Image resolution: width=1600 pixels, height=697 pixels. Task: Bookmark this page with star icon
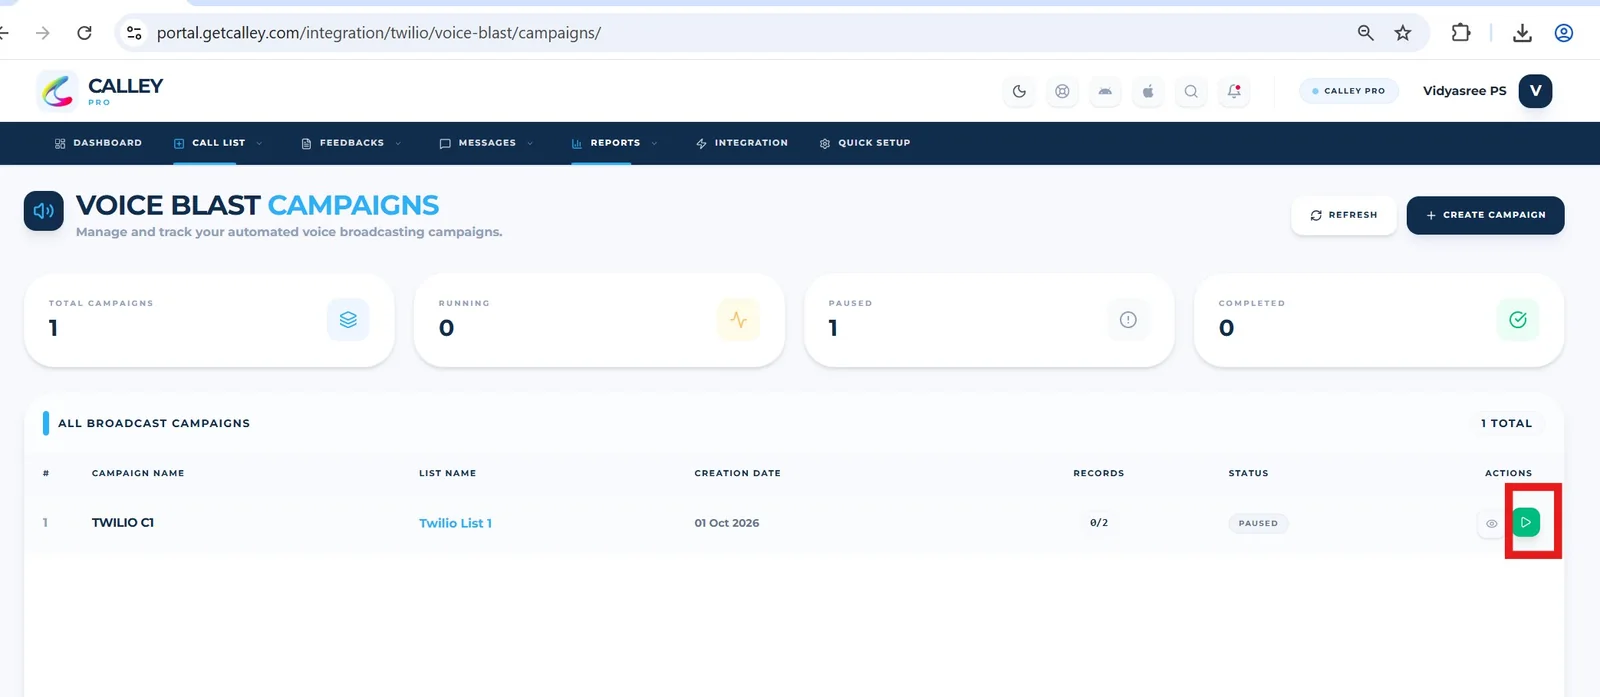point(1403,33)
